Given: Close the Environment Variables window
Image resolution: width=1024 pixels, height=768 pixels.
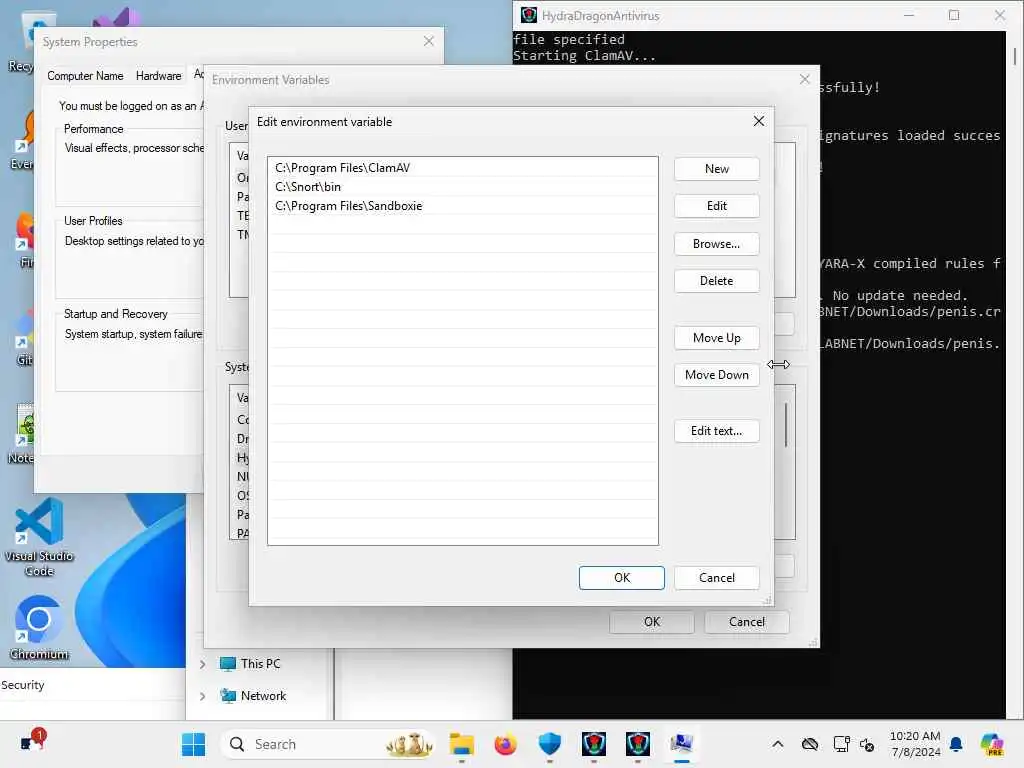Looking at the screenshot, I should coord(805,79).
